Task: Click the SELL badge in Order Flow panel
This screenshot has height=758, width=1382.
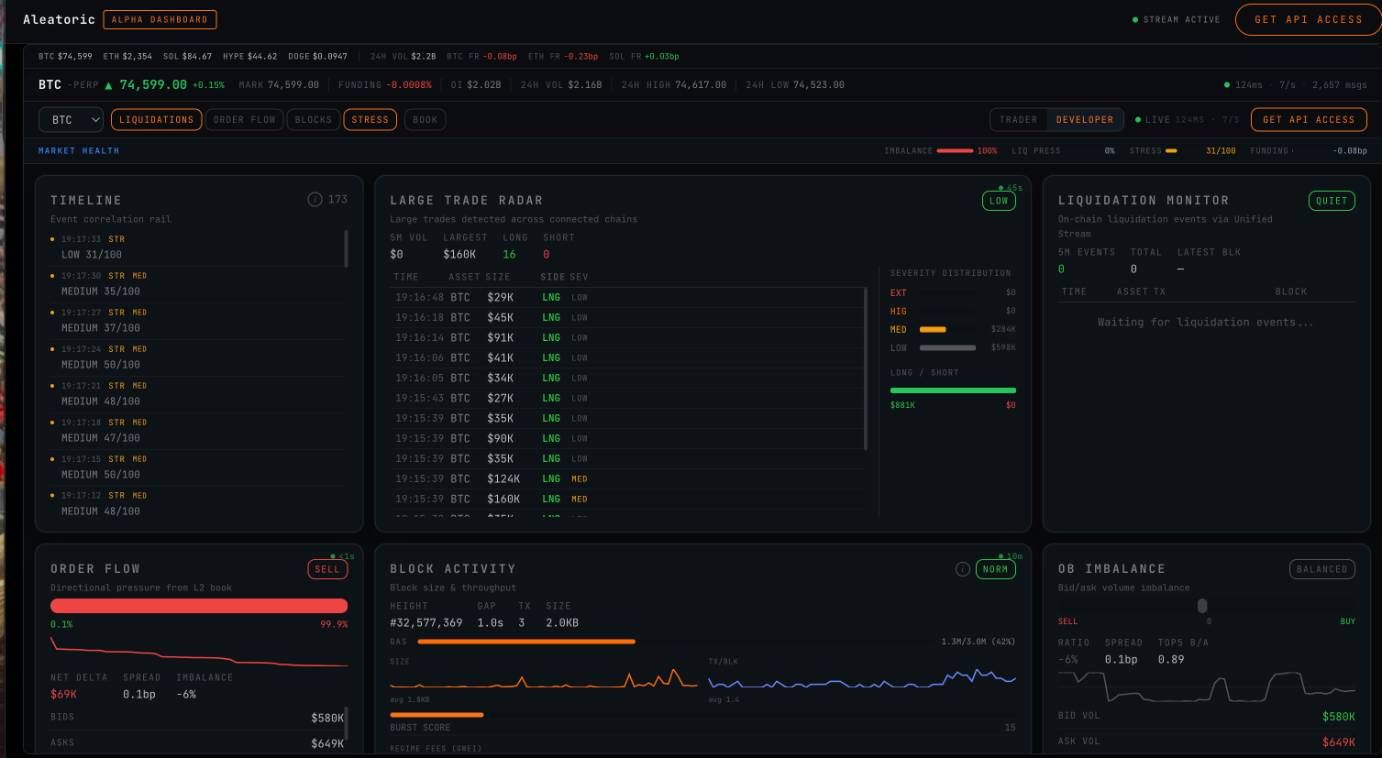Action: click(327, 569)
